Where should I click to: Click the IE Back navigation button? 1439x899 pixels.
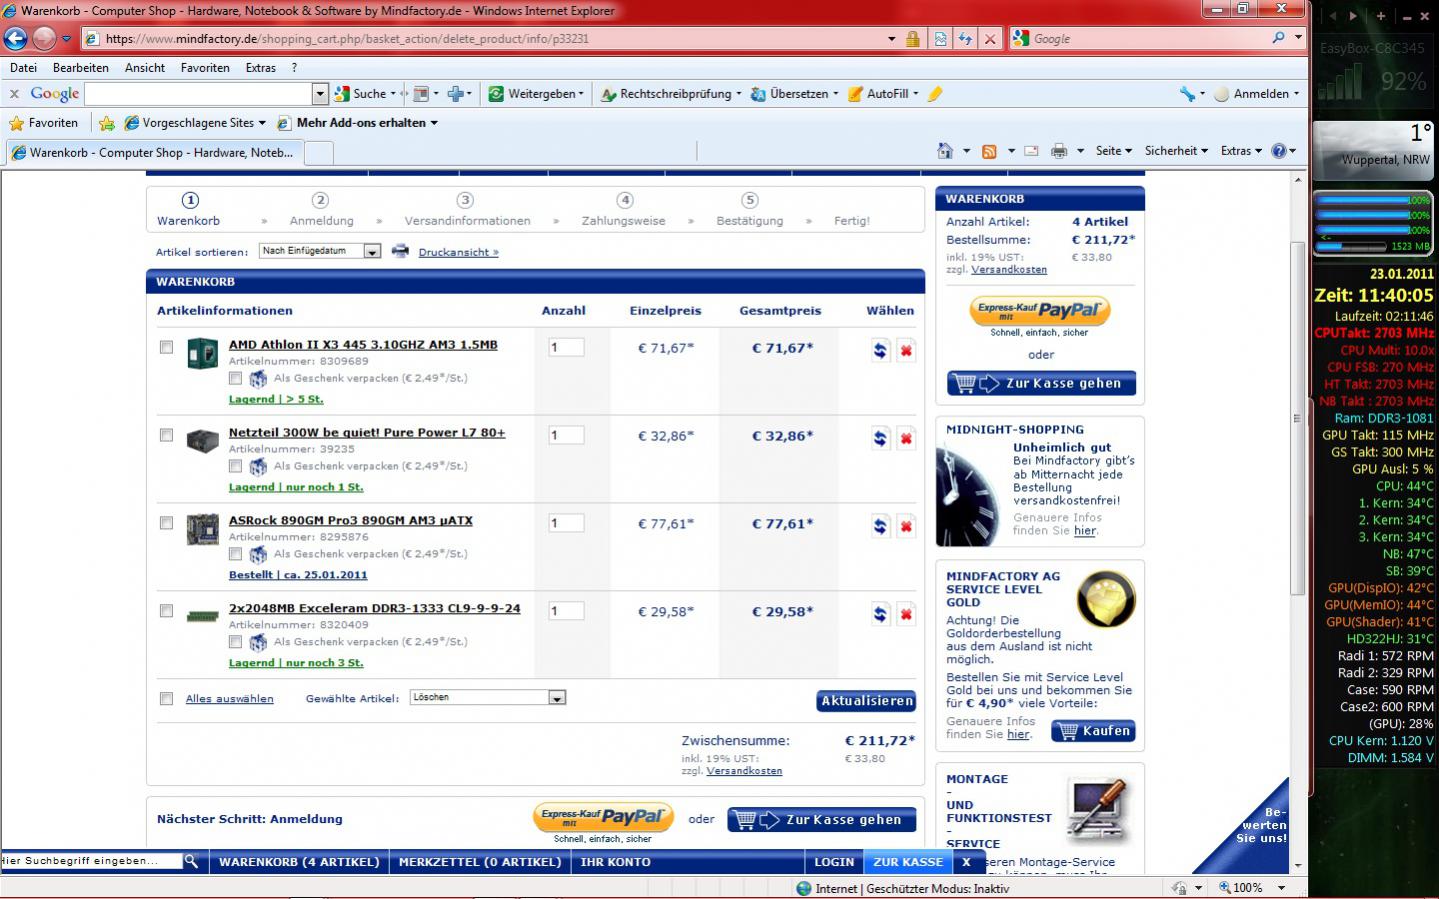[x=15, y=38]
